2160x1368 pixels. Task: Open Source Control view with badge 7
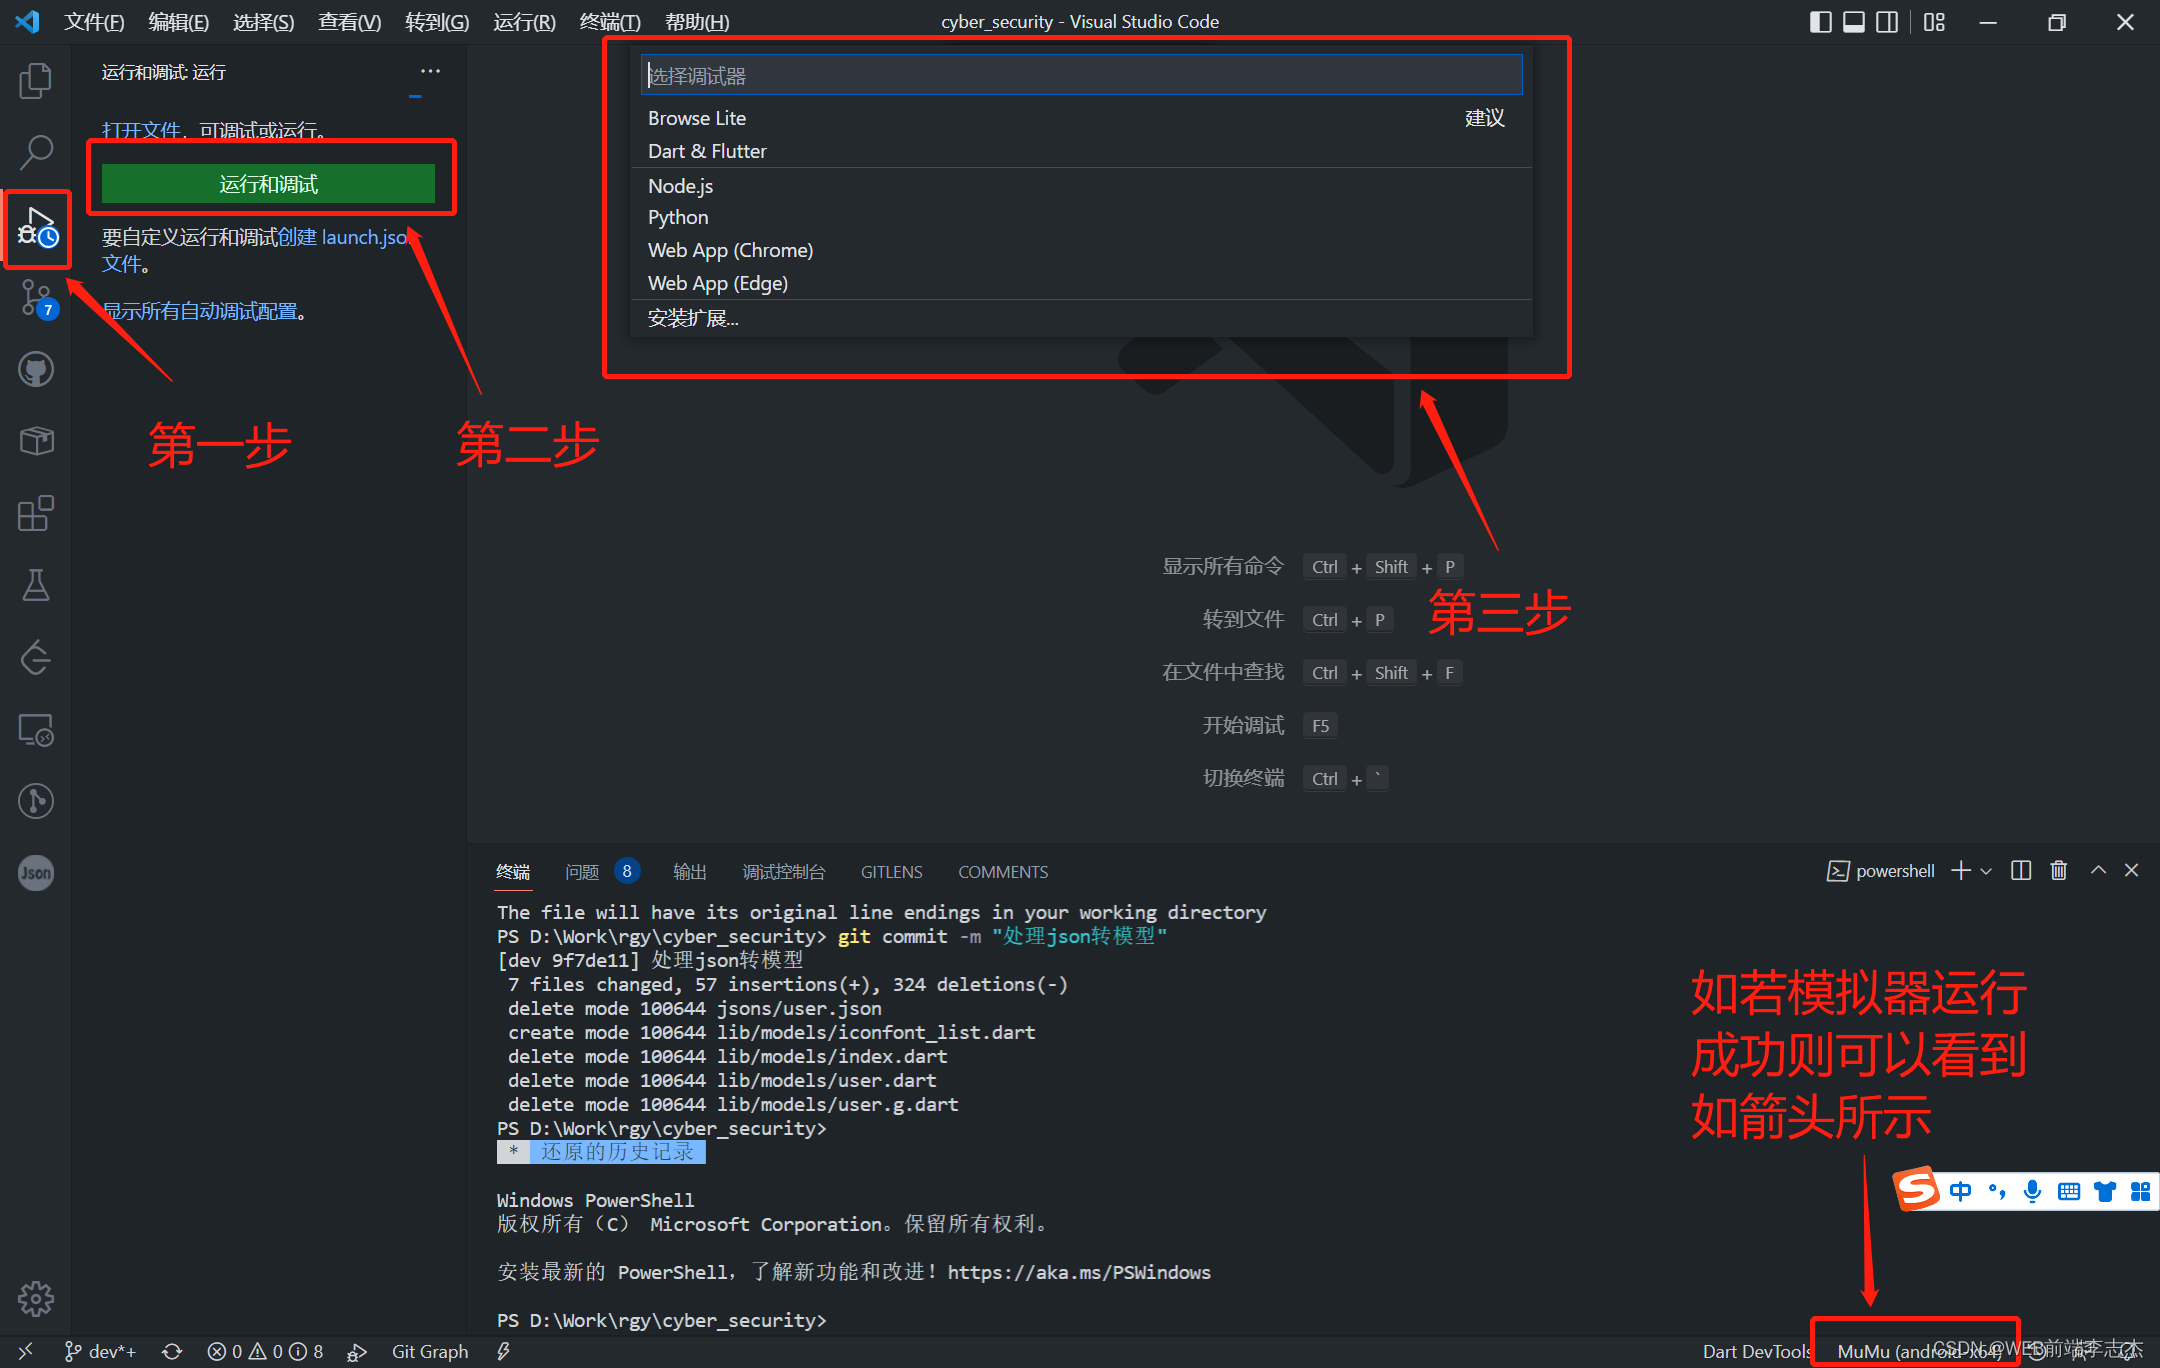pos(38,299)
